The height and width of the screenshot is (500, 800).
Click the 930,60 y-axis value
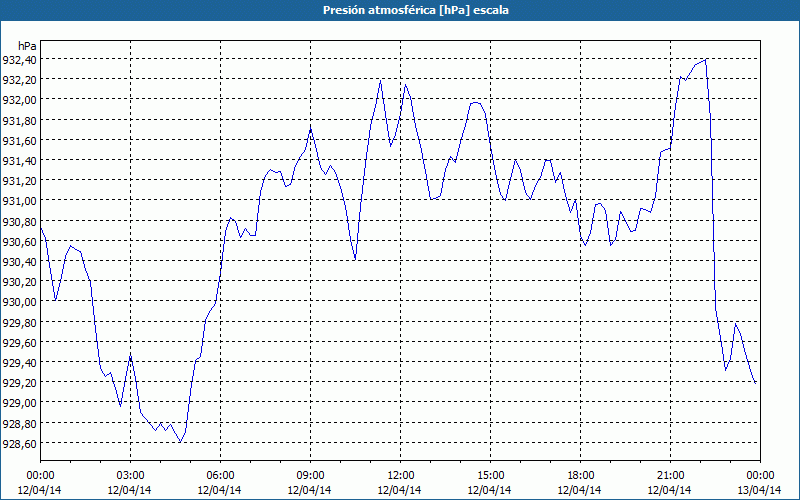pos(19,242)
